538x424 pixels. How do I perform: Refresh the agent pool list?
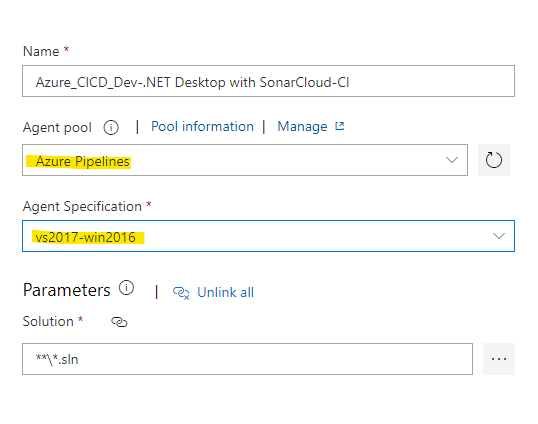pyautogui.click(x=494, y=160)
